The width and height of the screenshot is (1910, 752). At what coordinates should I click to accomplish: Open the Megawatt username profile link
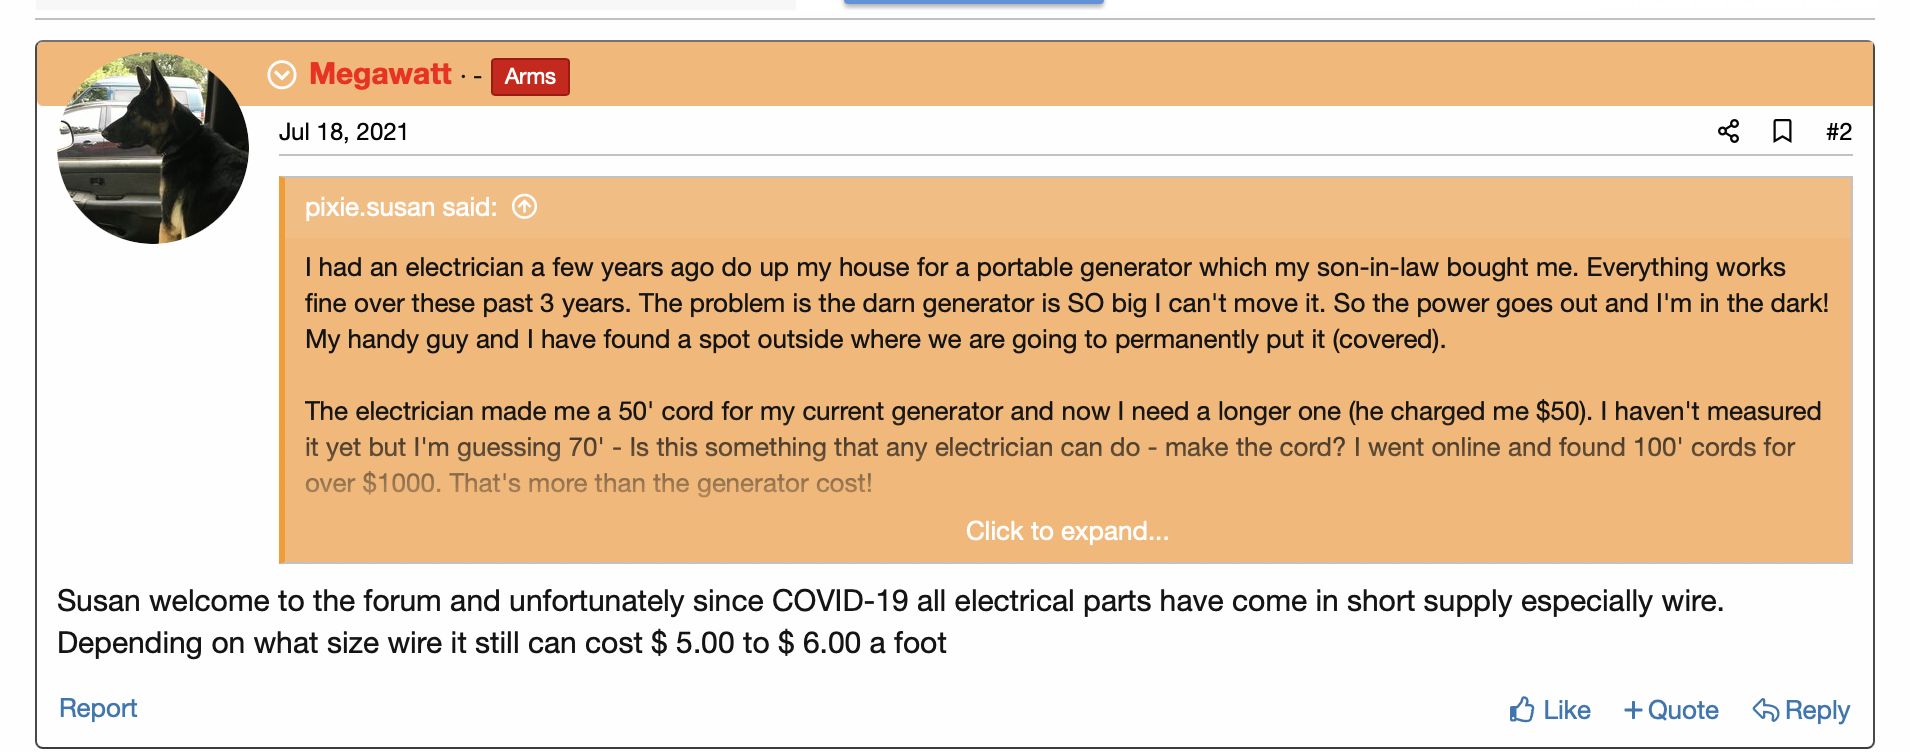pos(380,74)
